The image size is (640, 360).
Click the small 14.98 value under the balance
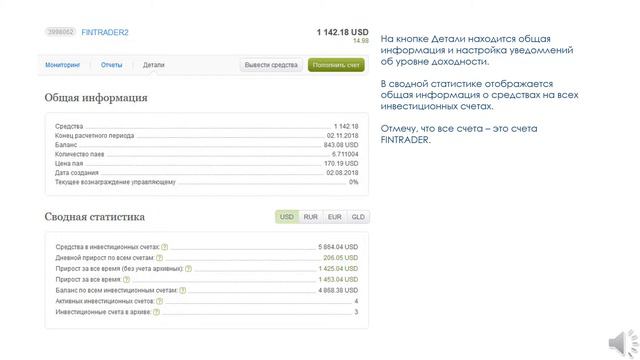(361, 40)
